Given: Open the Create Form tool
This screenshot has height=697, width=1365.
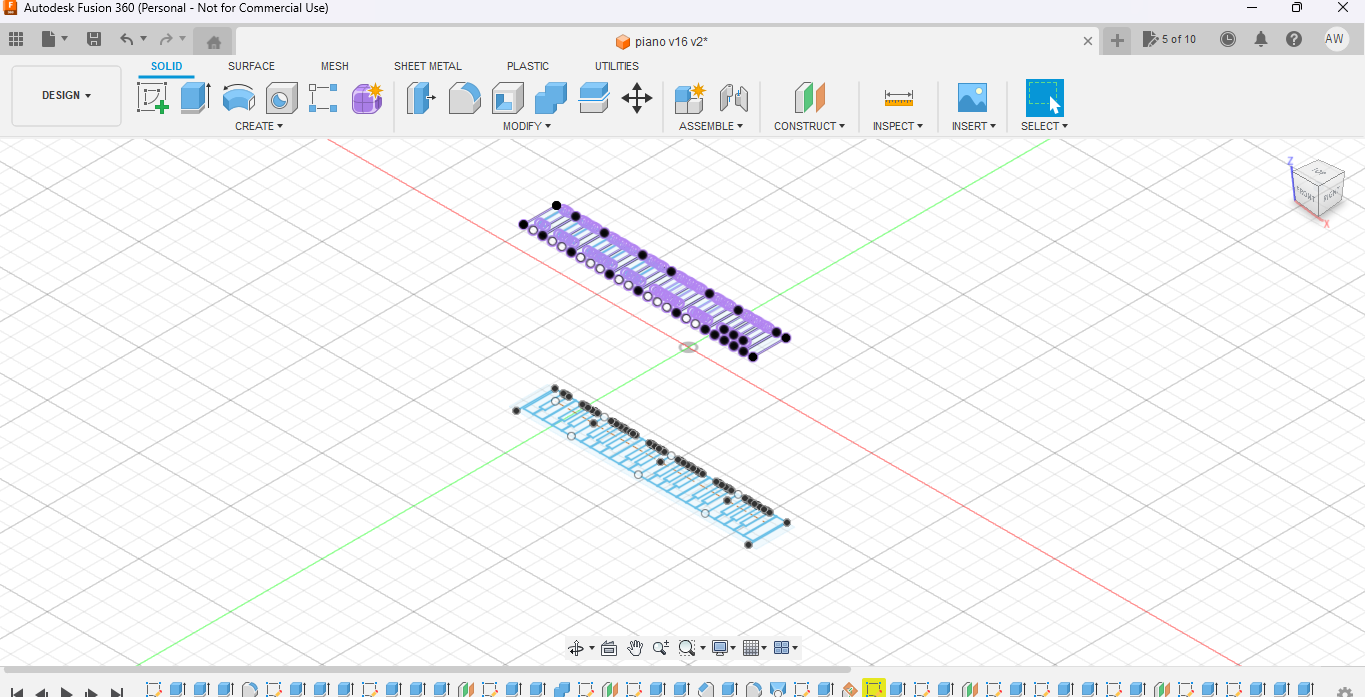Looking at the screenshot, I should pos(367,97).
